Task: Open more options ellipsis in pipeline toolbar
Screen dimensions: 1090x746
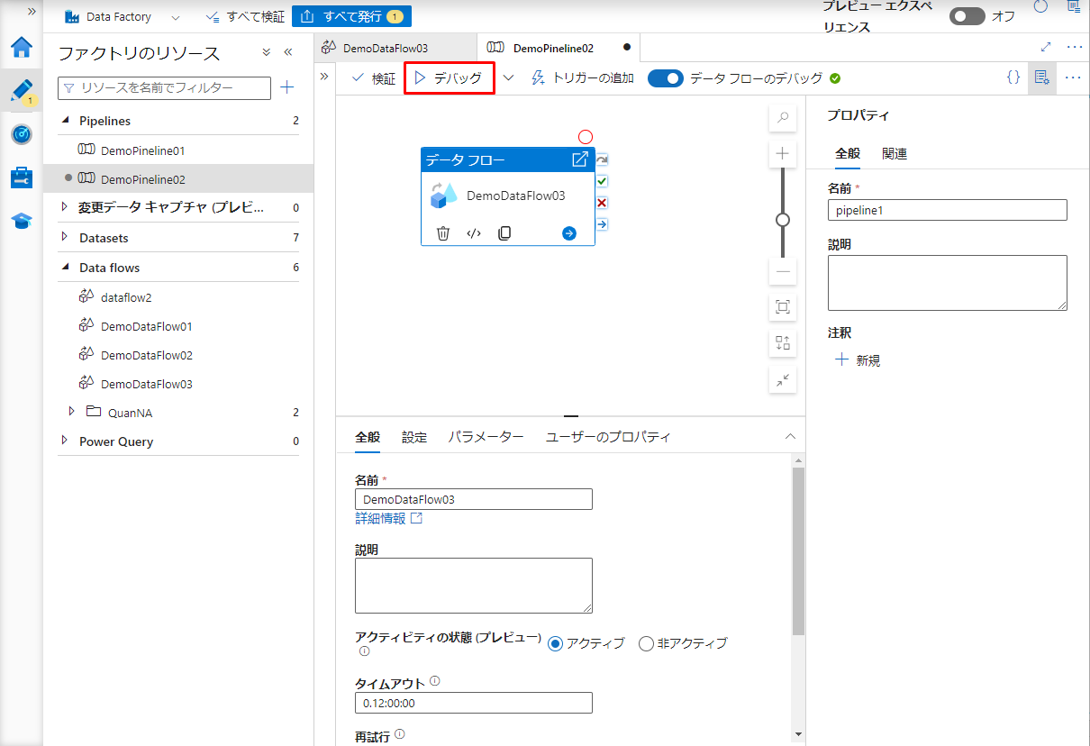Action: pos(1073,77)
